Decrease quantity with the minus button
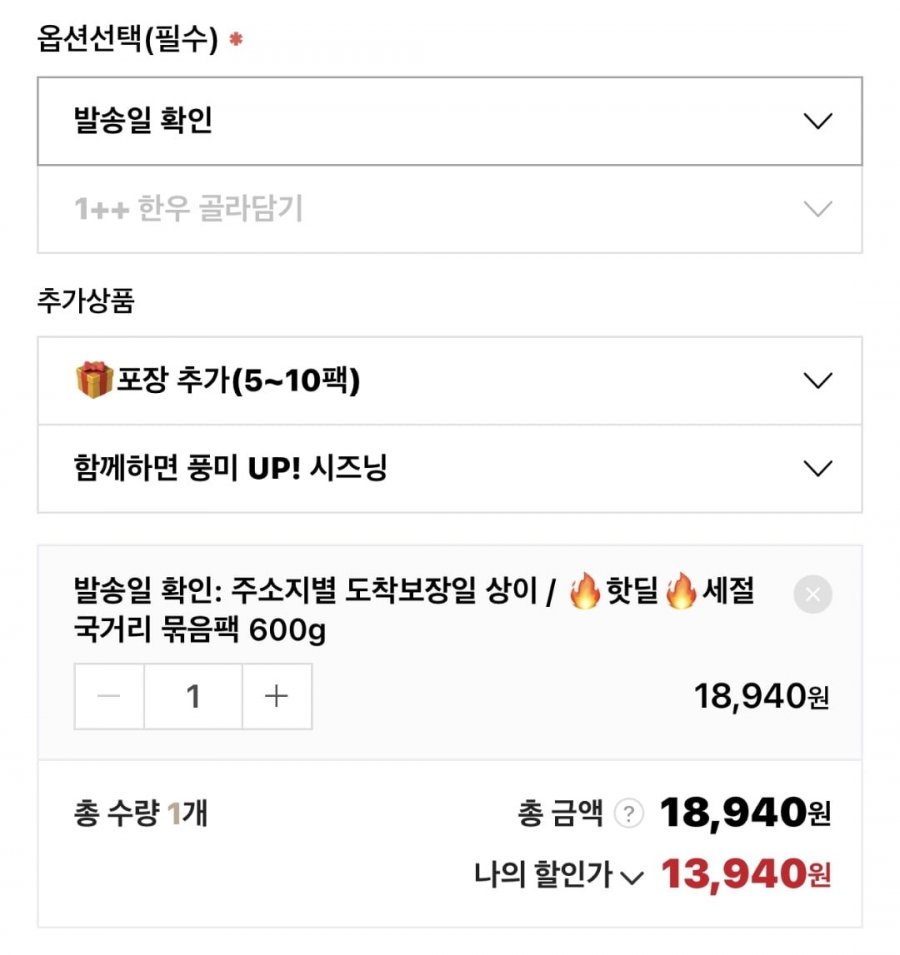The image size is (900, 955). point(109,696)
